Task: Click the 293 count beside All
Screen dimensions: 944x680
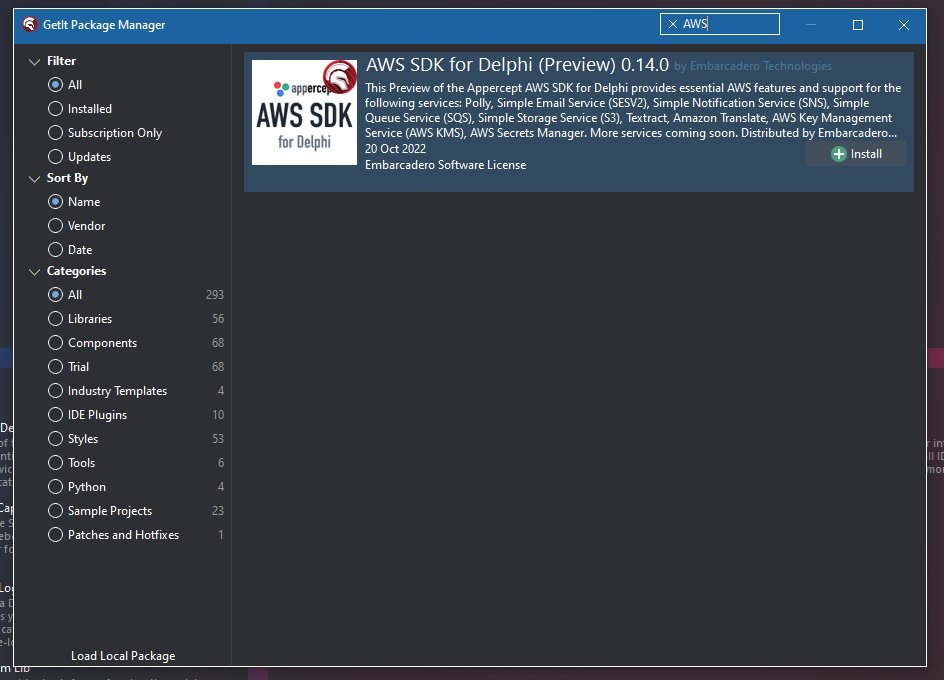Action: pyautogui.click(x=214, y=295)
